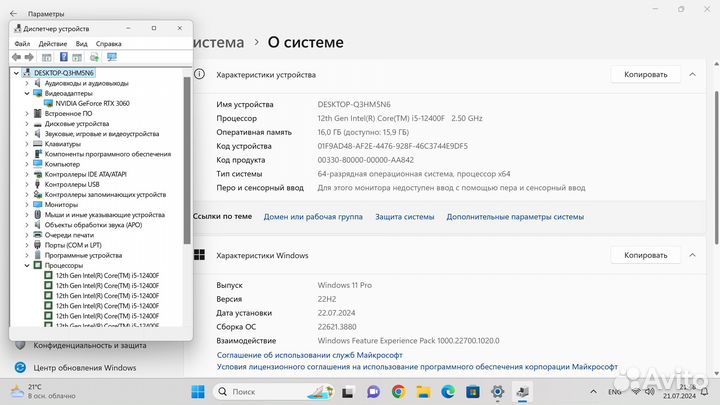The width and height of the screenshot is (720, 405).
Task: Expand the Встроенное ПО category
Action: pos(27,113)
